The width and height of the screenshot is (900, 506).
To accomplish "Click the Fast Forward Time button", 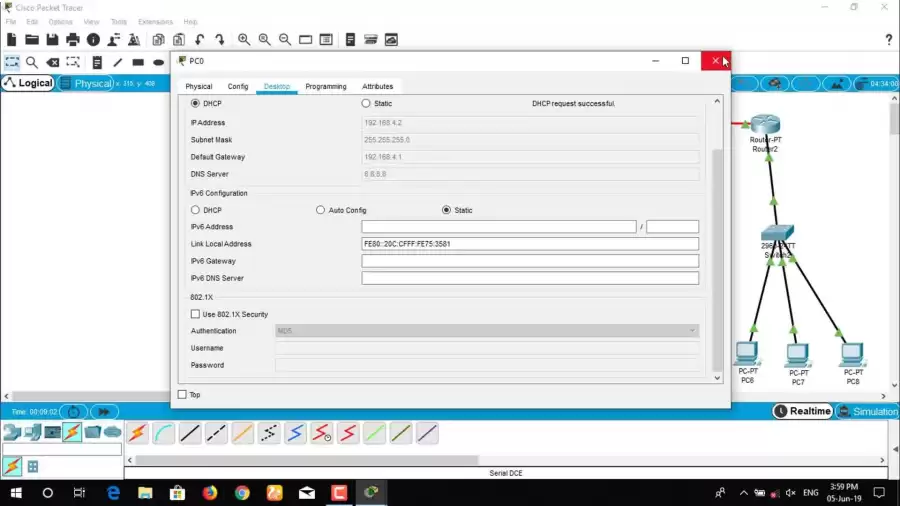I will click(x=104, y=412).
